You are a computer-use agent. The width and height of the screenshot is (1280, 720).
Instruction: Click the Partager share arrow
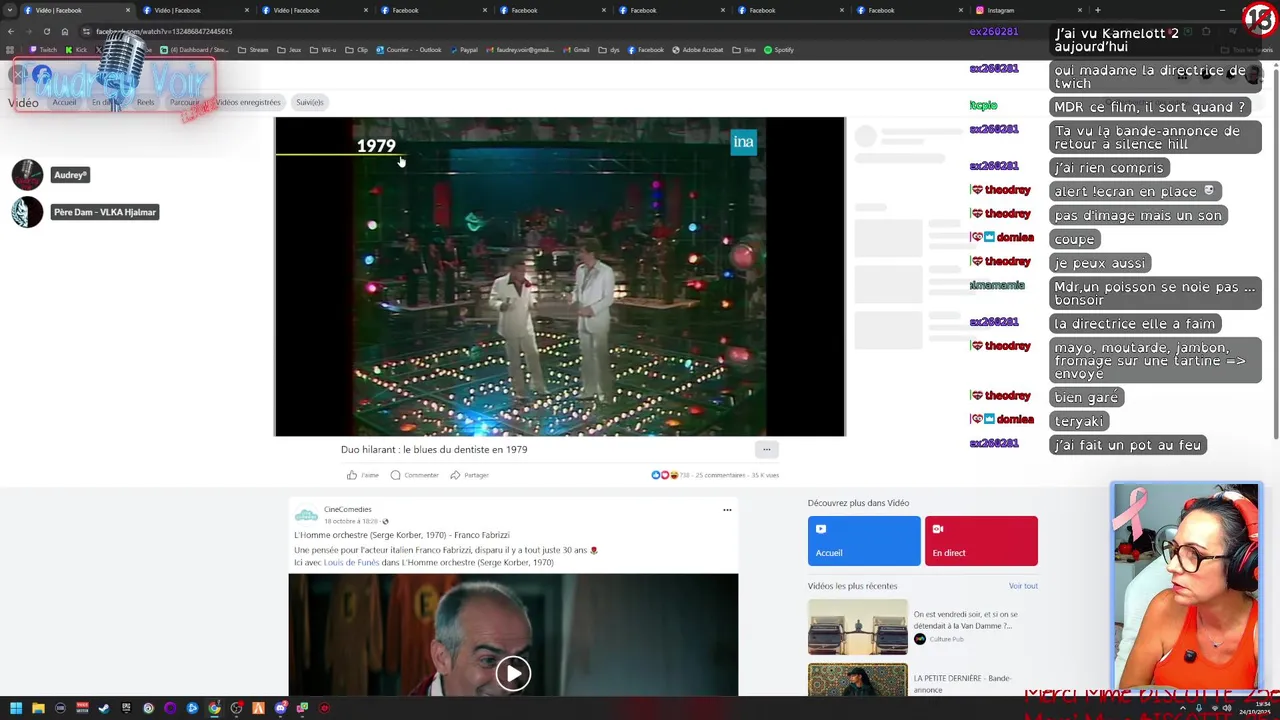455,475
